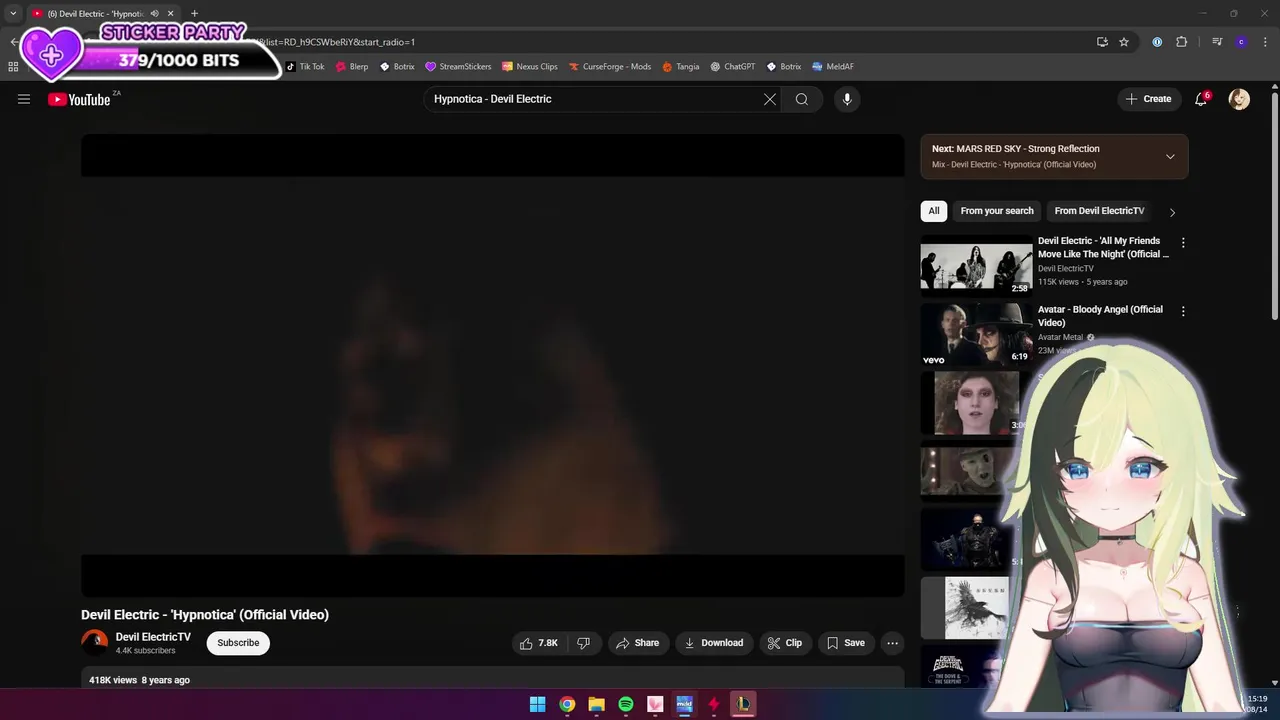Select the 'All' filter chip

click(934, 211)
